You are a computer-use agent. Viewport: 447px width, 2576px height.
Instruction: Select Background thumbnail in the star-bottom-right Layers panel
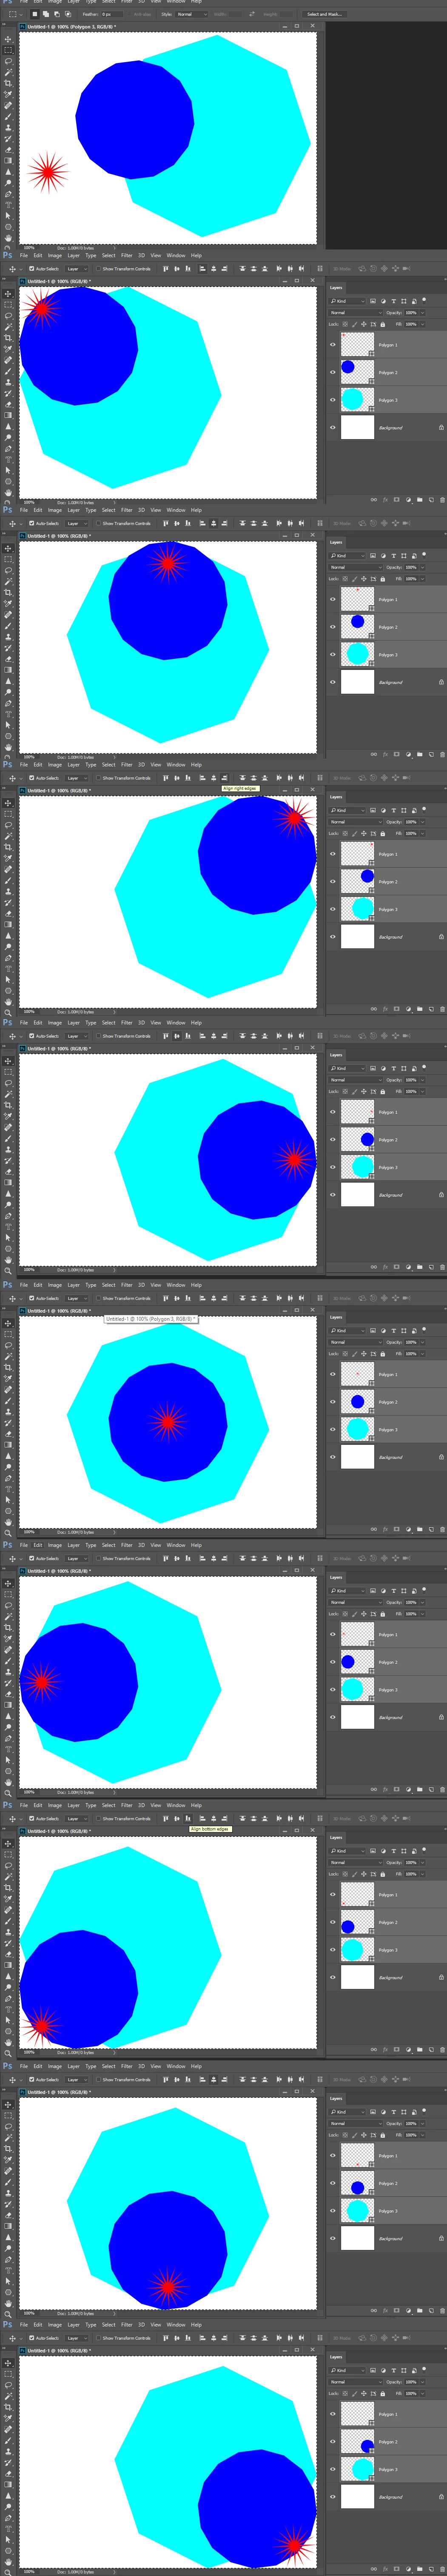(x=357, y=2497)
